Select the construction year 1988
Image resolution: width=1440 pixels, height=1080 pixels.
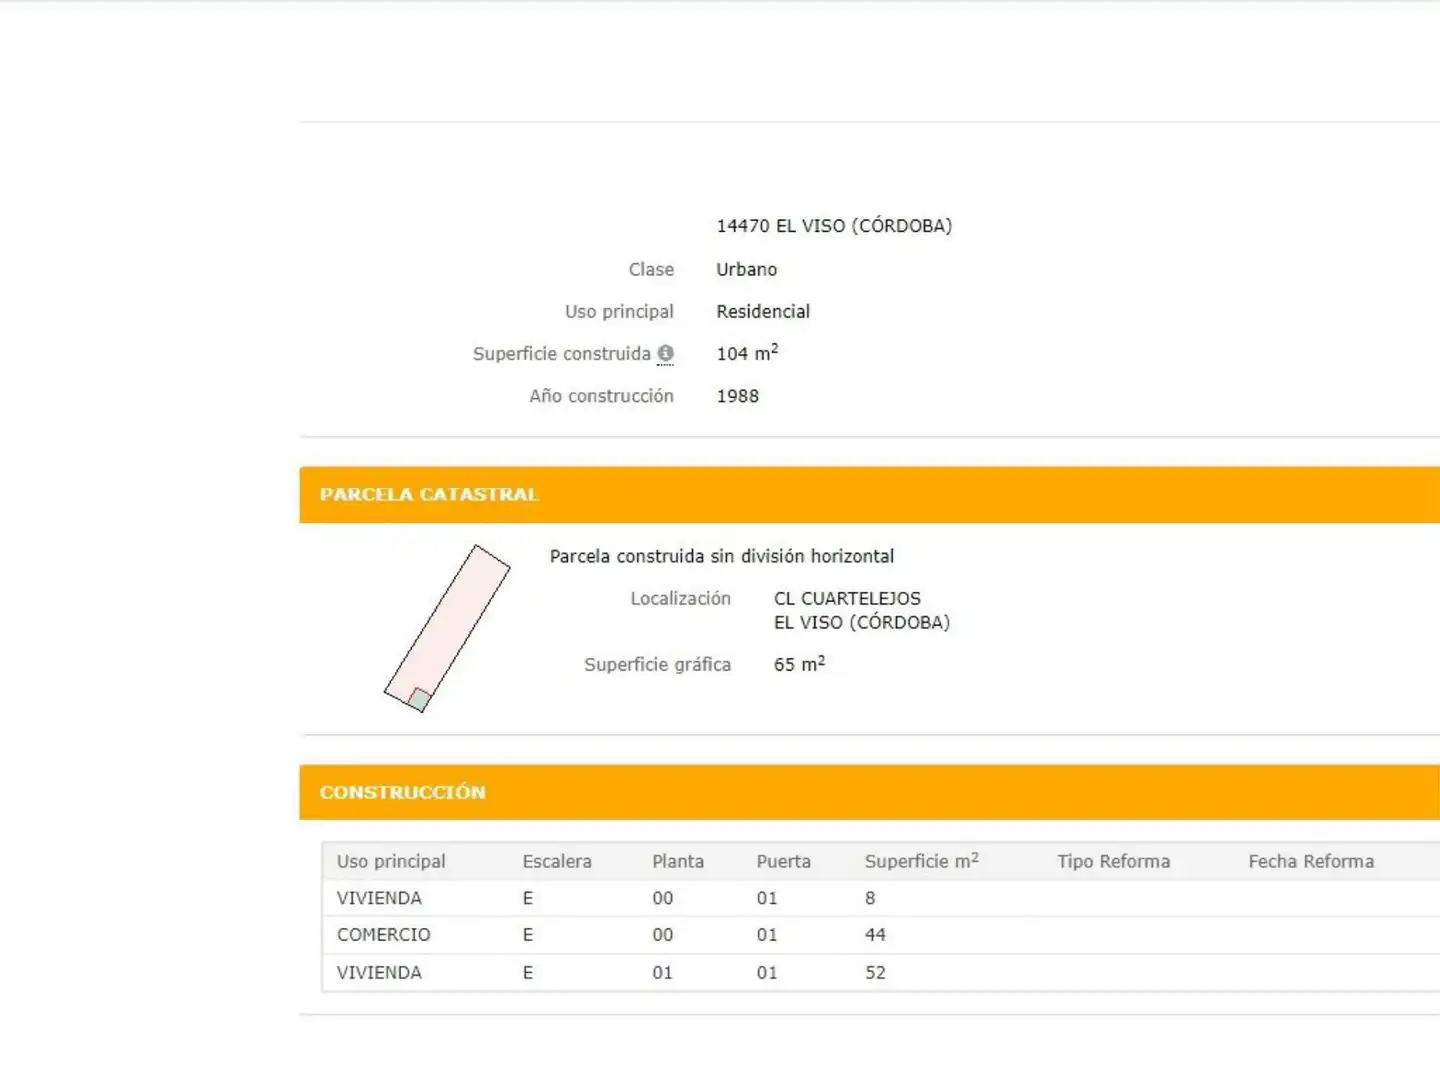(737, 396)
